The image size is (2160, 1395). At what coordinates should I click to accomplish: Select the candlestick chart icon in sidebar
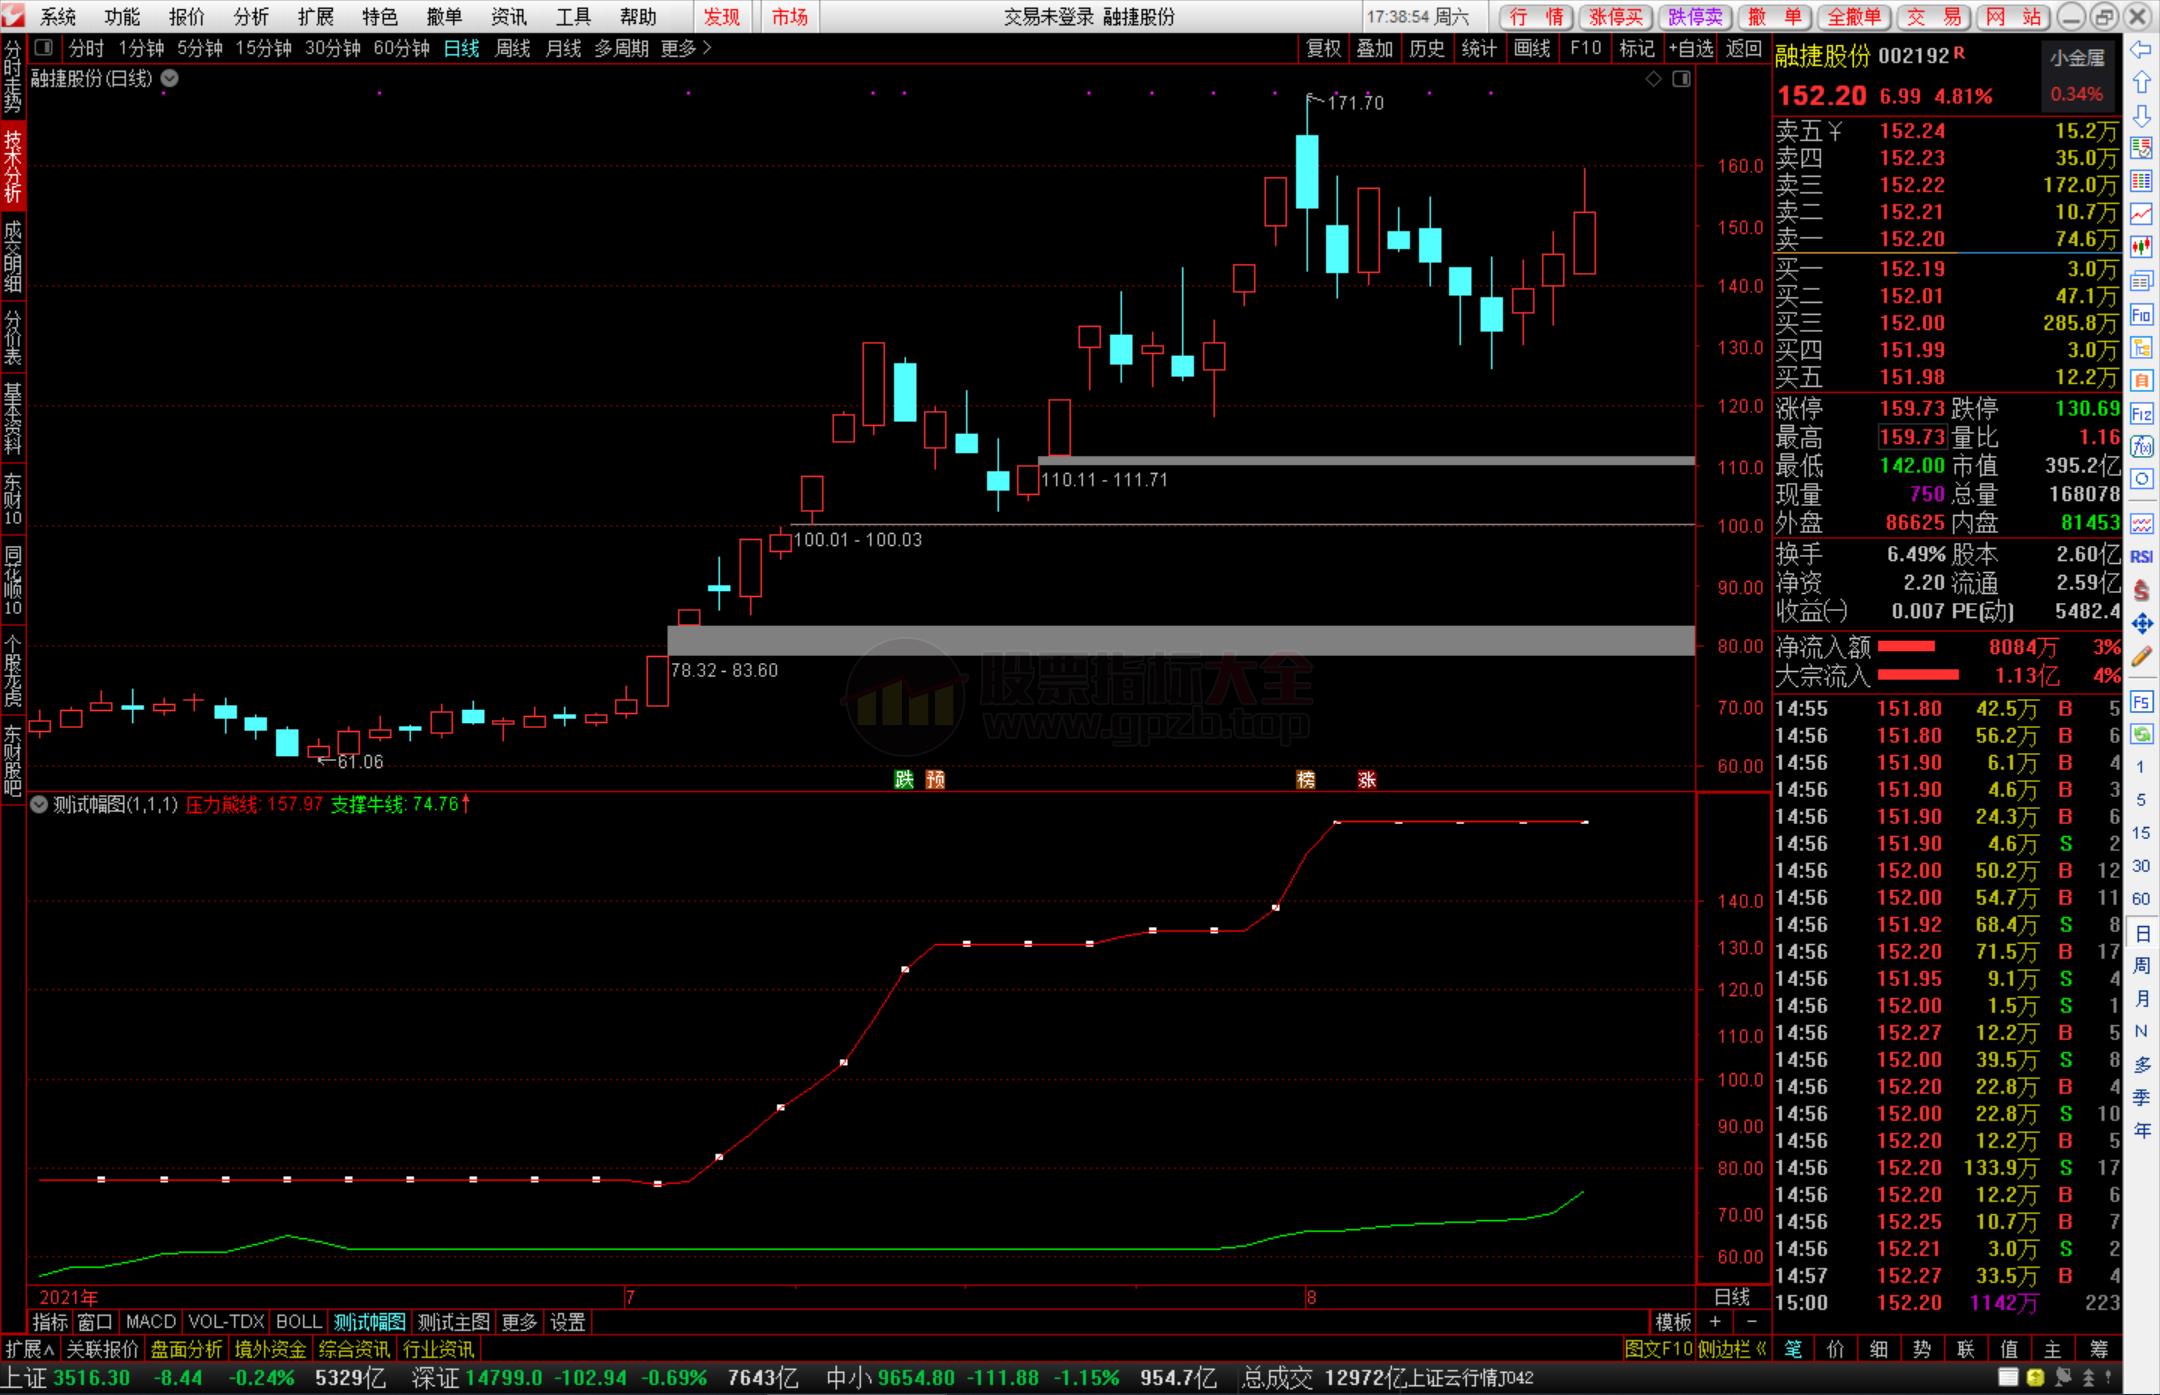(2141, 246)
